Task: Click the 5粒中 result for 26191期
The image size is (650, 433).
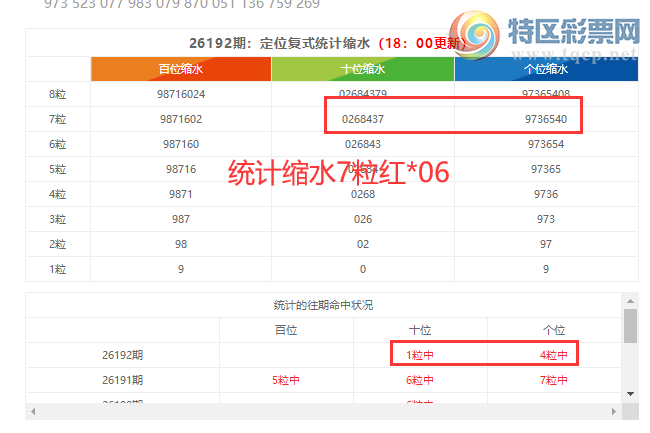Action: pos(286,380)
